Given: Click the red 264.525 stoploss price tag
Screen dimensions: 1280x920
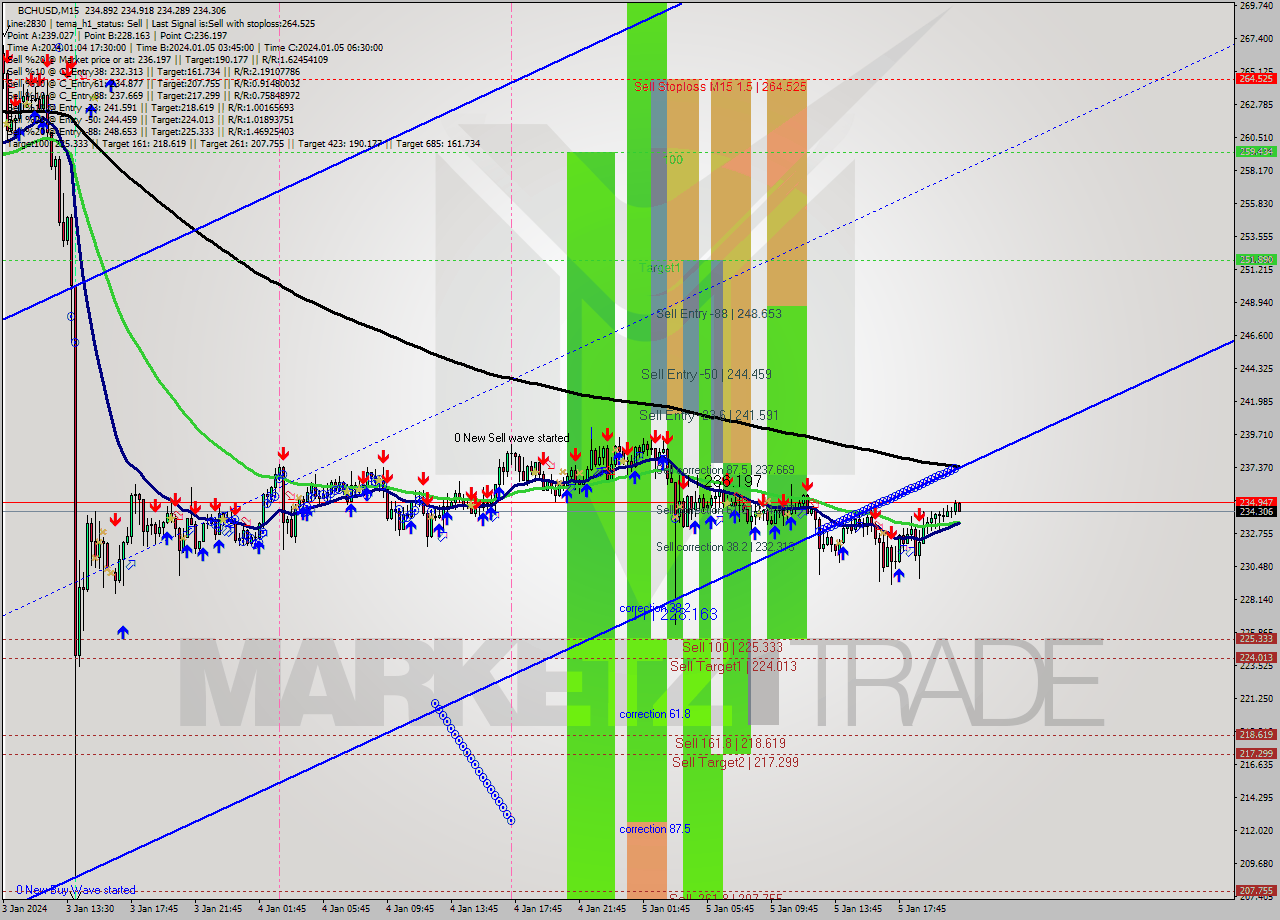Looking at the screenshot, I should click(x=1256, y=78).
